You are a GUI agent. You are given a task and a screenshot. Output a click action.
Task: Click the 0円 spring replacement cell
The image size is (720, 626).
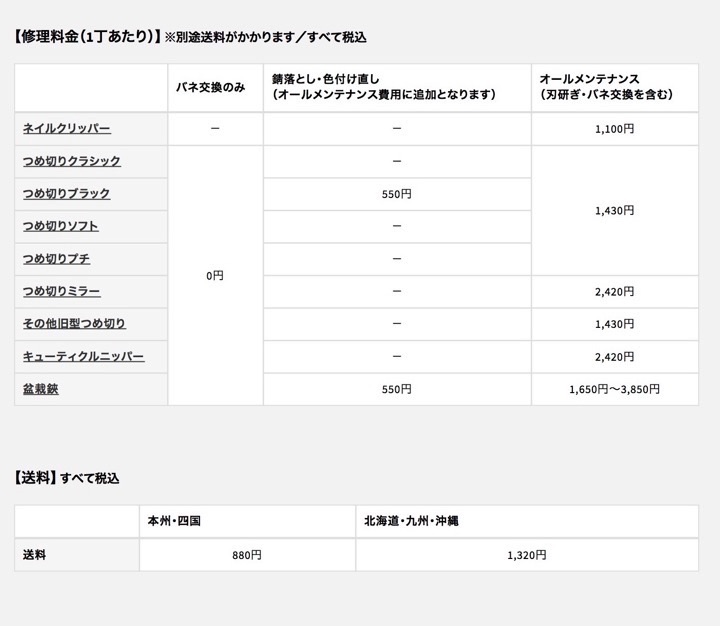(215, 275)
